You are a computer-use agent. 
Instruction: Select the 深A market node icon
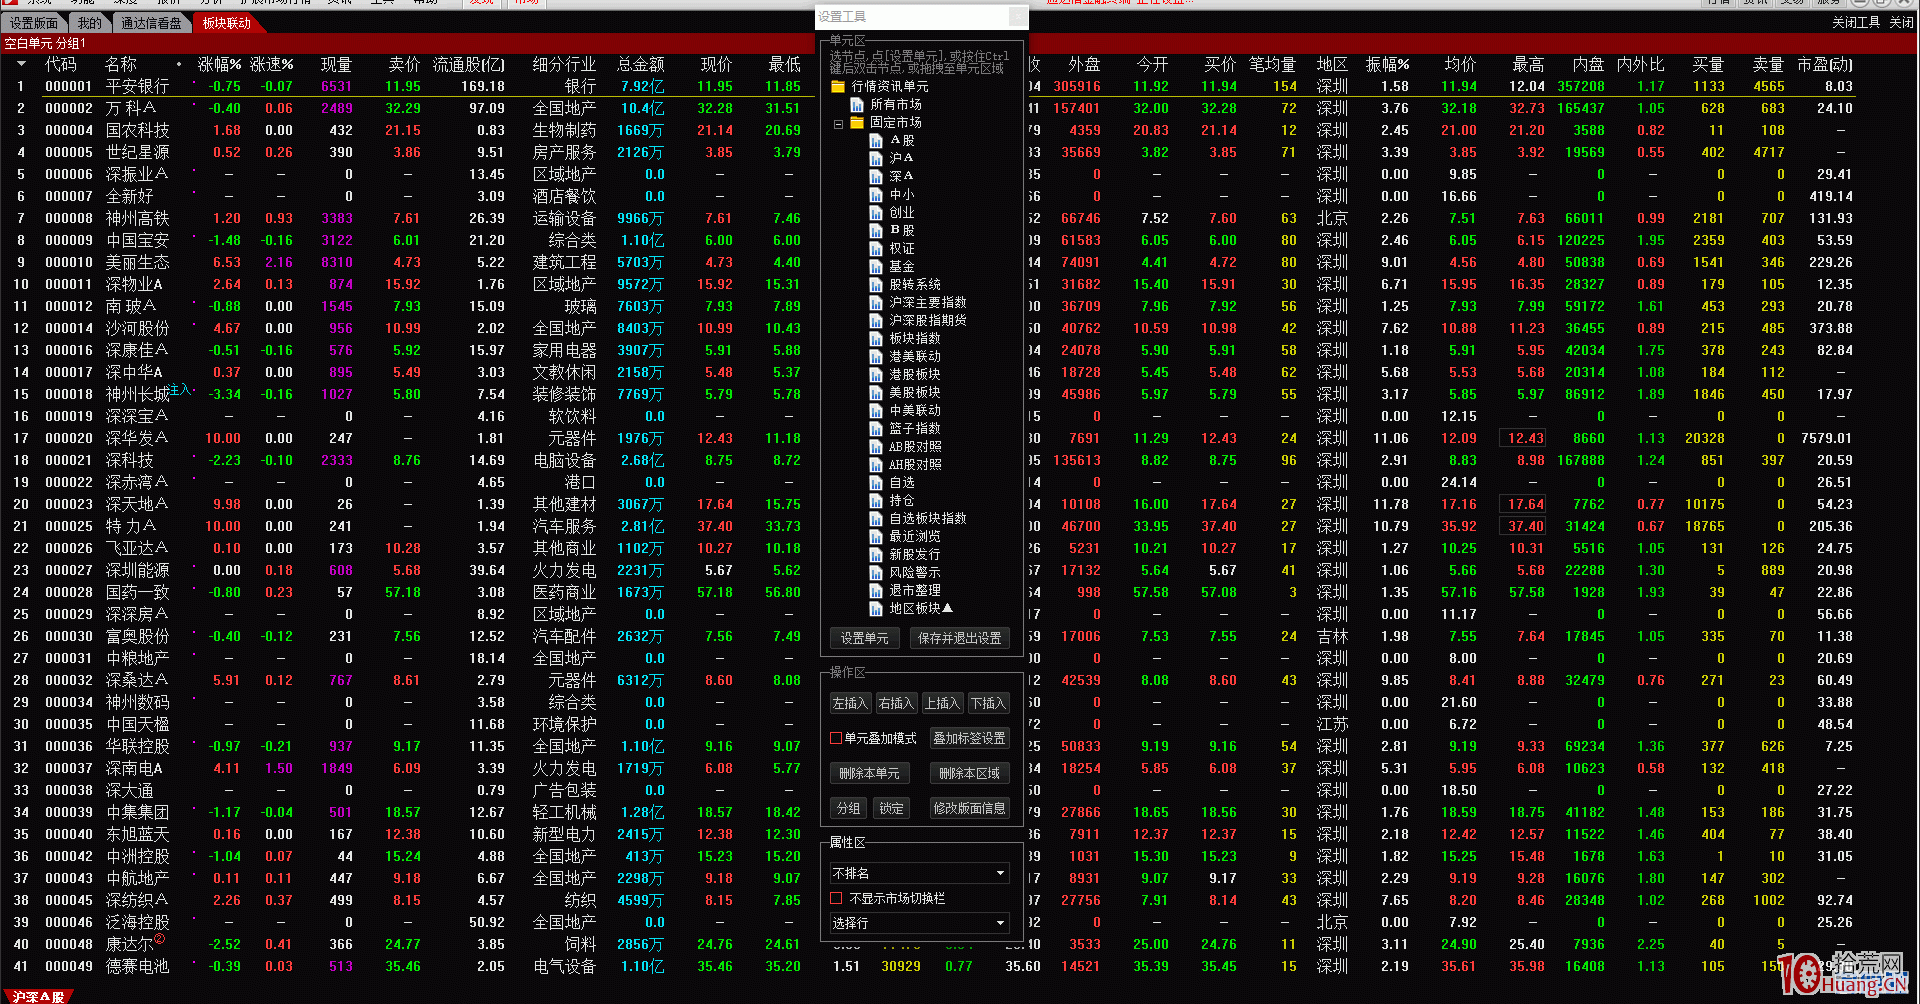point(876,177)
